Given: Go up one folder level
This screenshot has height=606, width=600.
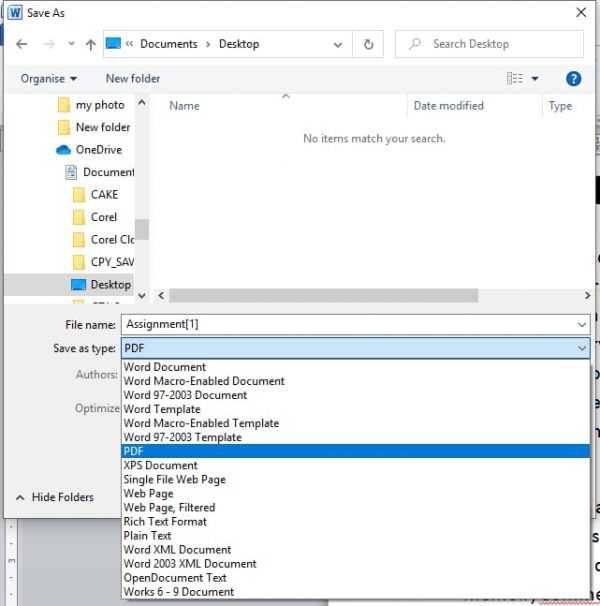Looking at the screenshot, I should 90,44.
